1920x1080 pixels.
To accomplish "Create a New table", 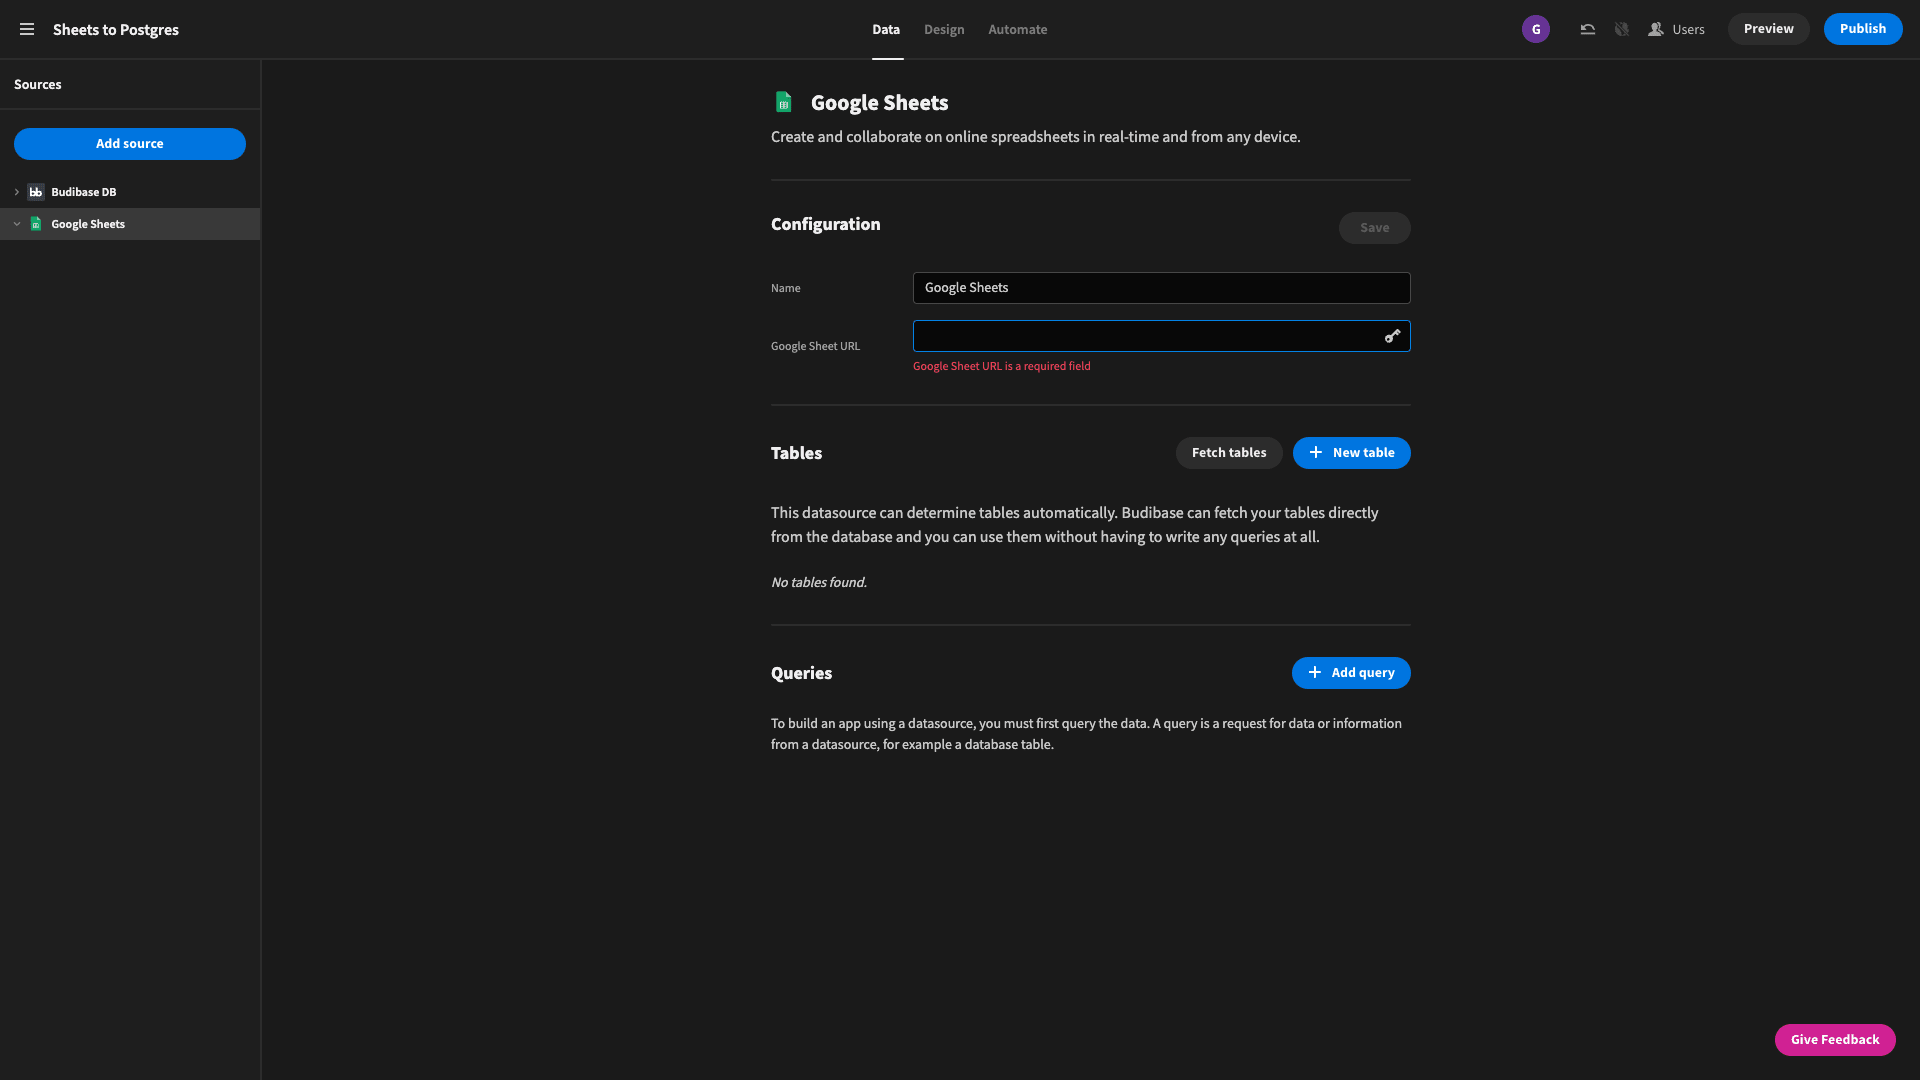I will (x=1351, y=453).
